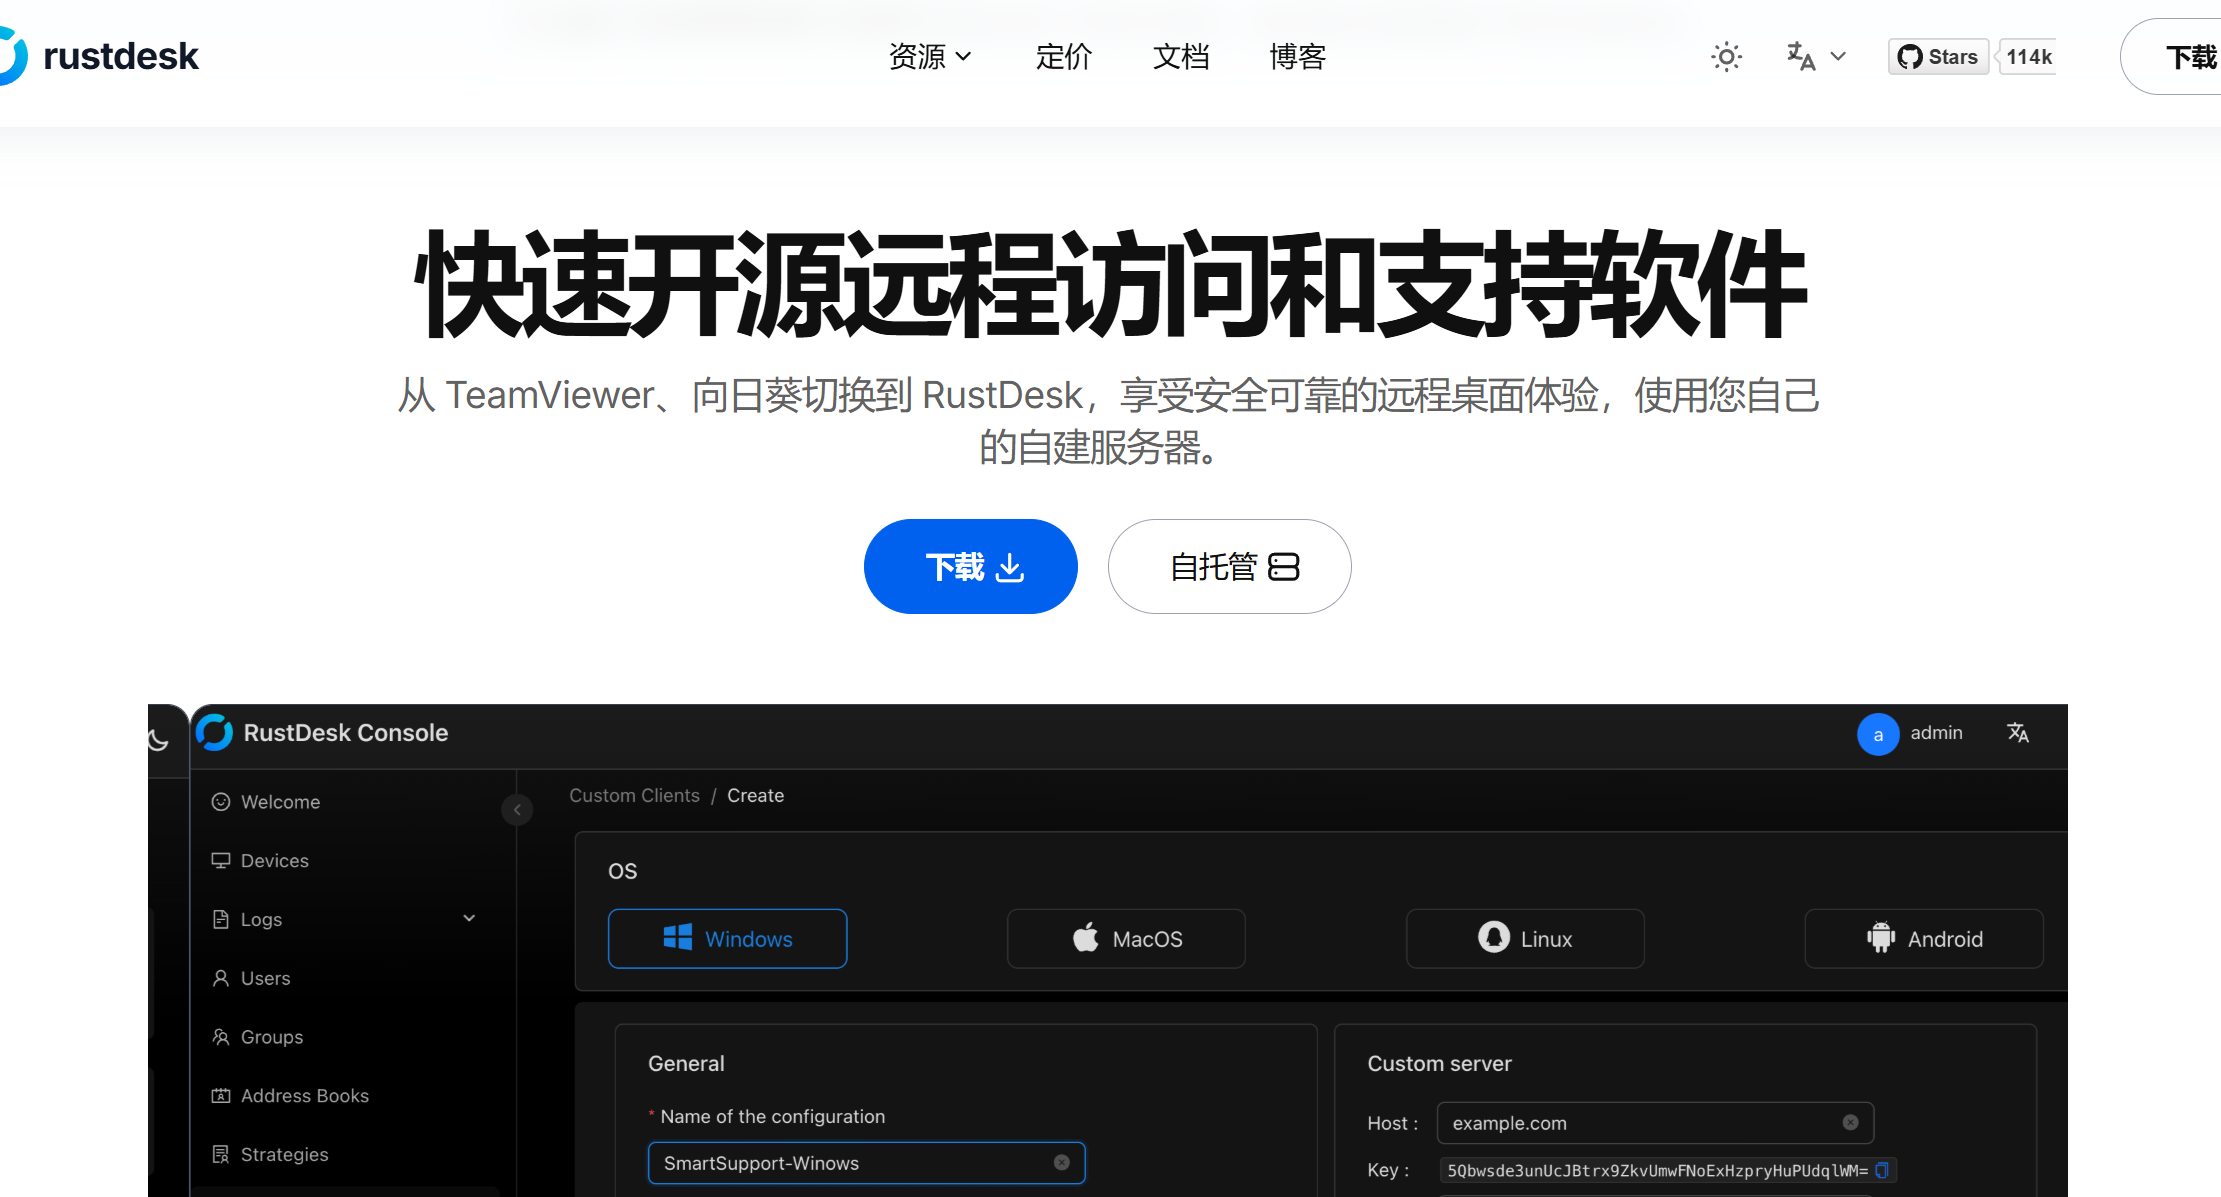Screen dimensions: 2221x1197
Task: Clear the example.com host field
Action: pos(1851,1122)
